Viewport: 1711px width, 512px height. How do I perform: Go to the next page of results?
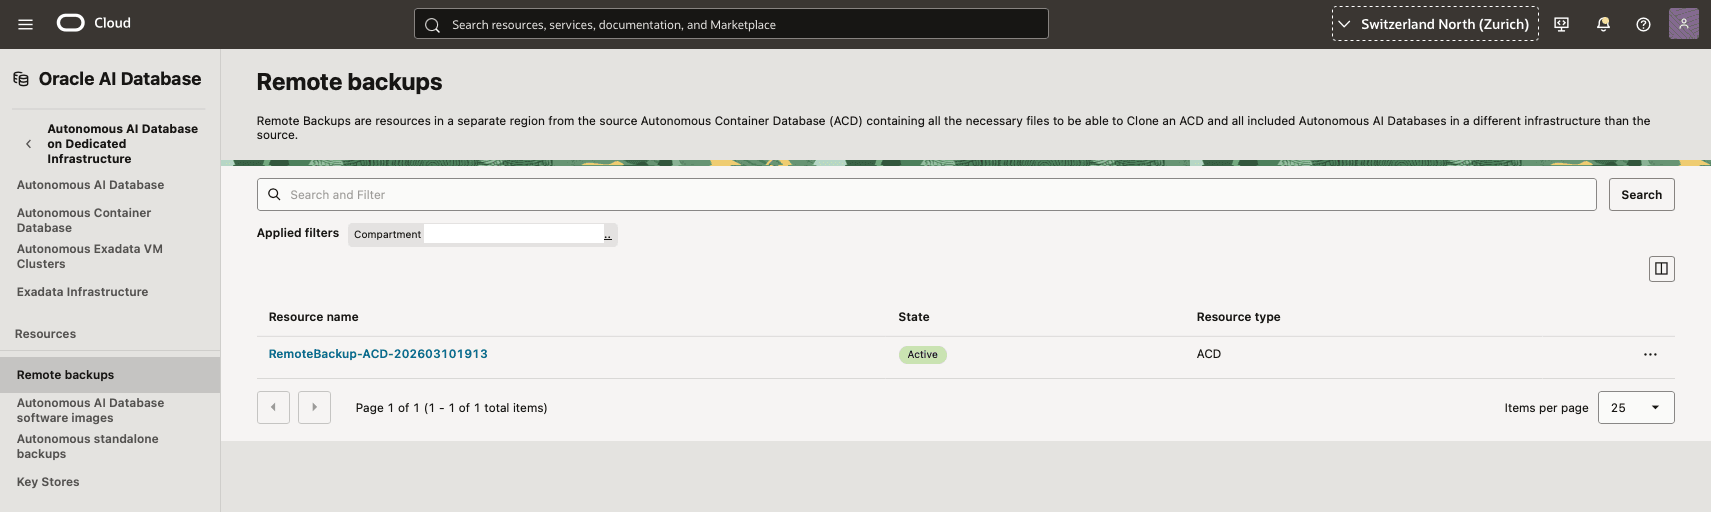click(314, 407)
